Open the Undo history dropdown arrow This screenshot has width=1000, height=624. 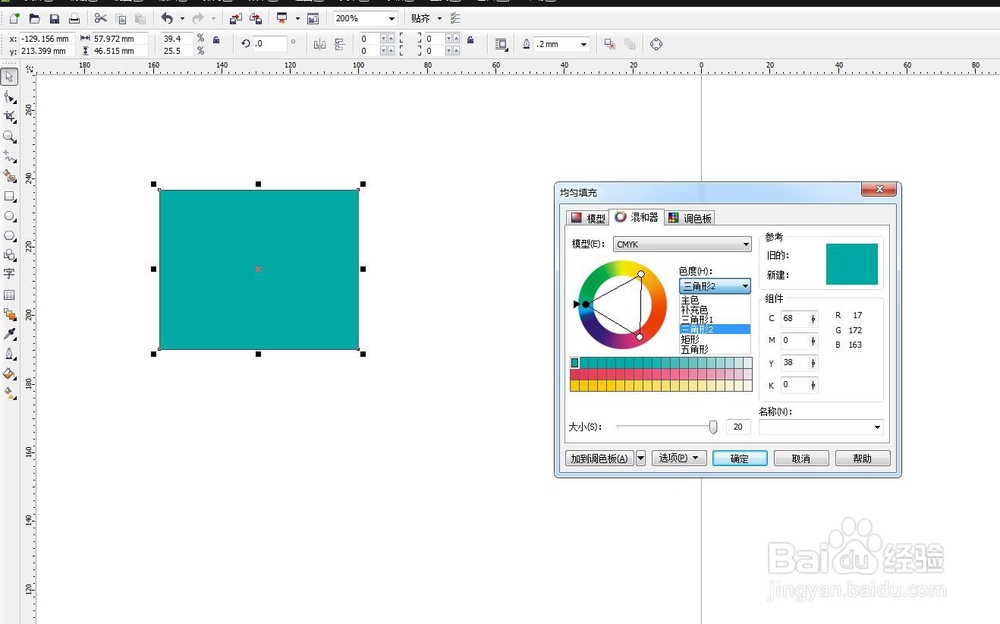[x=182, y=19]
